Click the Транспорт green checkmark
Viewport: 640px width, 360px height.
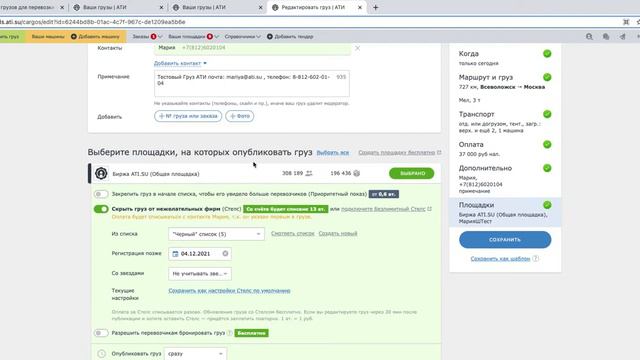(x=547, y=114)
